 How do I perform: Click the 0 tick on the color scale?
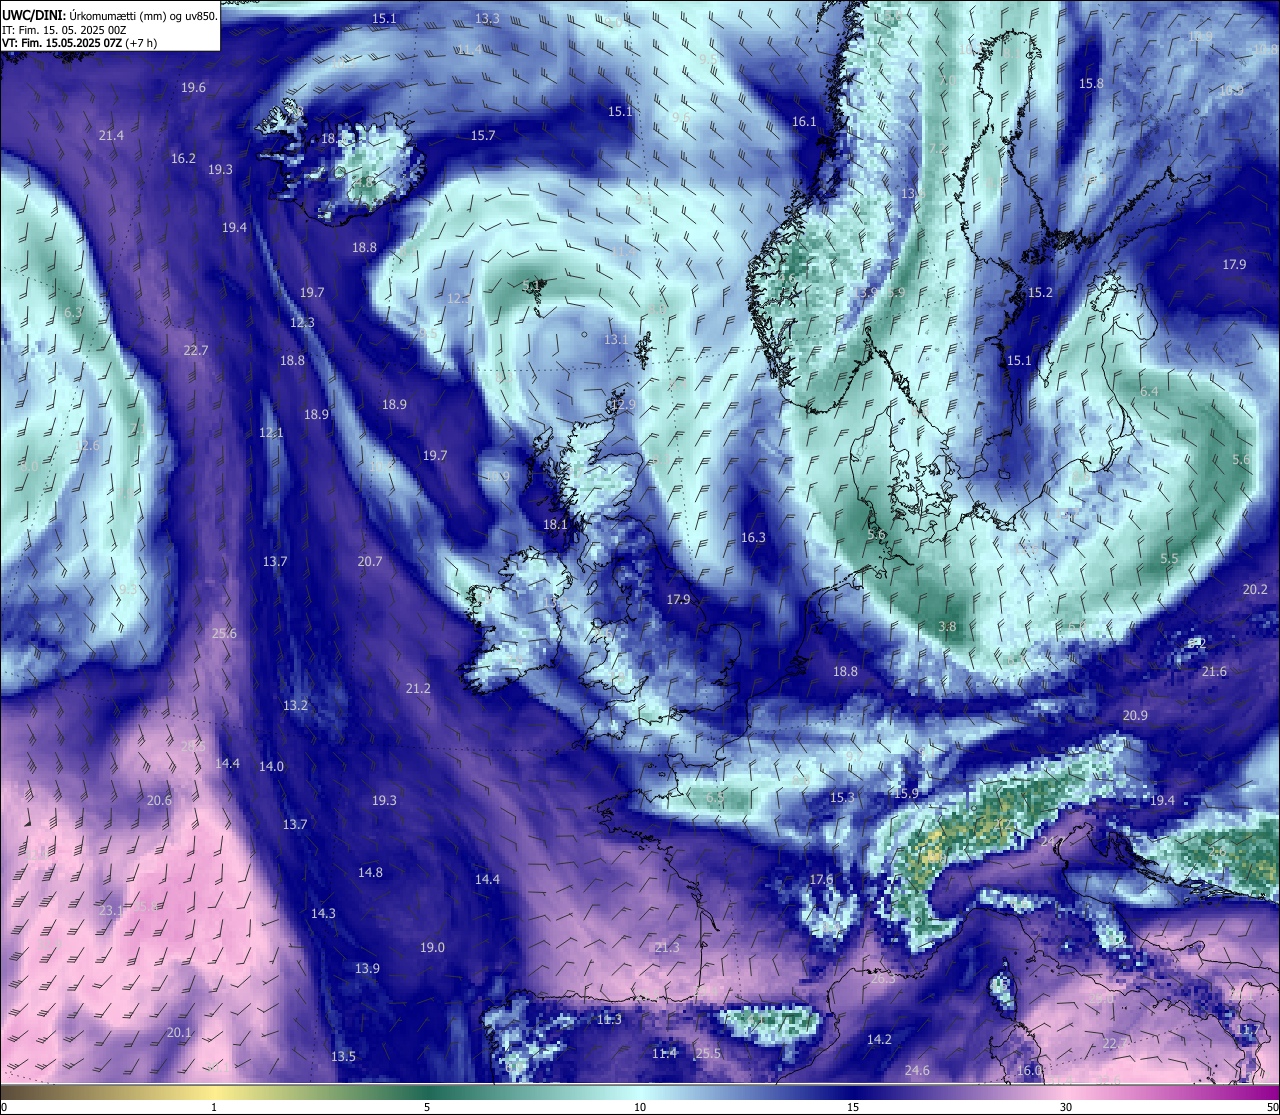point(4,1107)
